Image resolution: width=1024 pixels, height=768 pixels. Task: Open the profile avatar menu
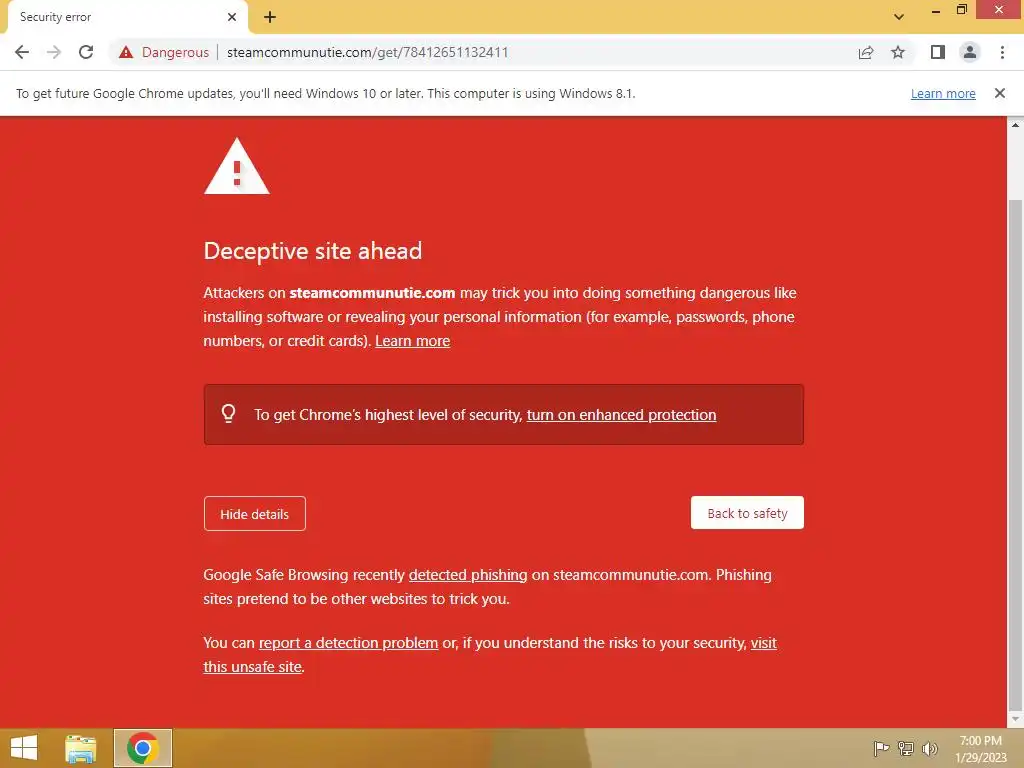click(x=970, y=52)
